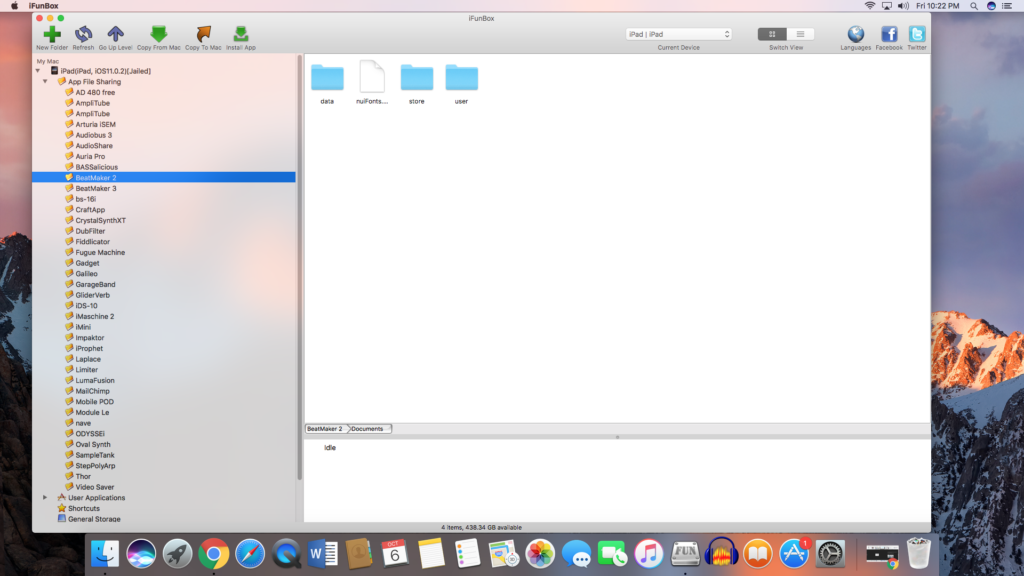Collapse the iPad device tree node
This screenshot has height=576, width=1024.
pyautogui.click(x=38, y=71)
